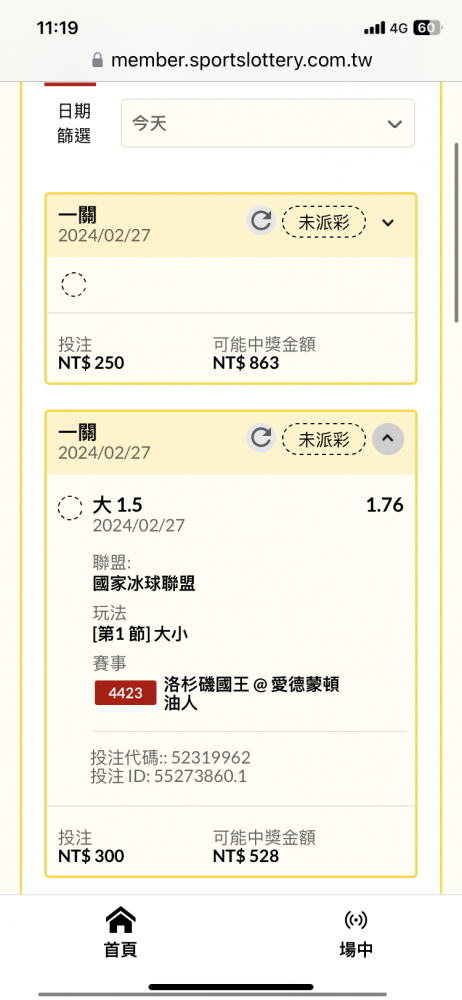The width and height of the screenshot is (462, 1000).
Task: Click the page scrollbar on right edge
Action: [x=456, y=233]
